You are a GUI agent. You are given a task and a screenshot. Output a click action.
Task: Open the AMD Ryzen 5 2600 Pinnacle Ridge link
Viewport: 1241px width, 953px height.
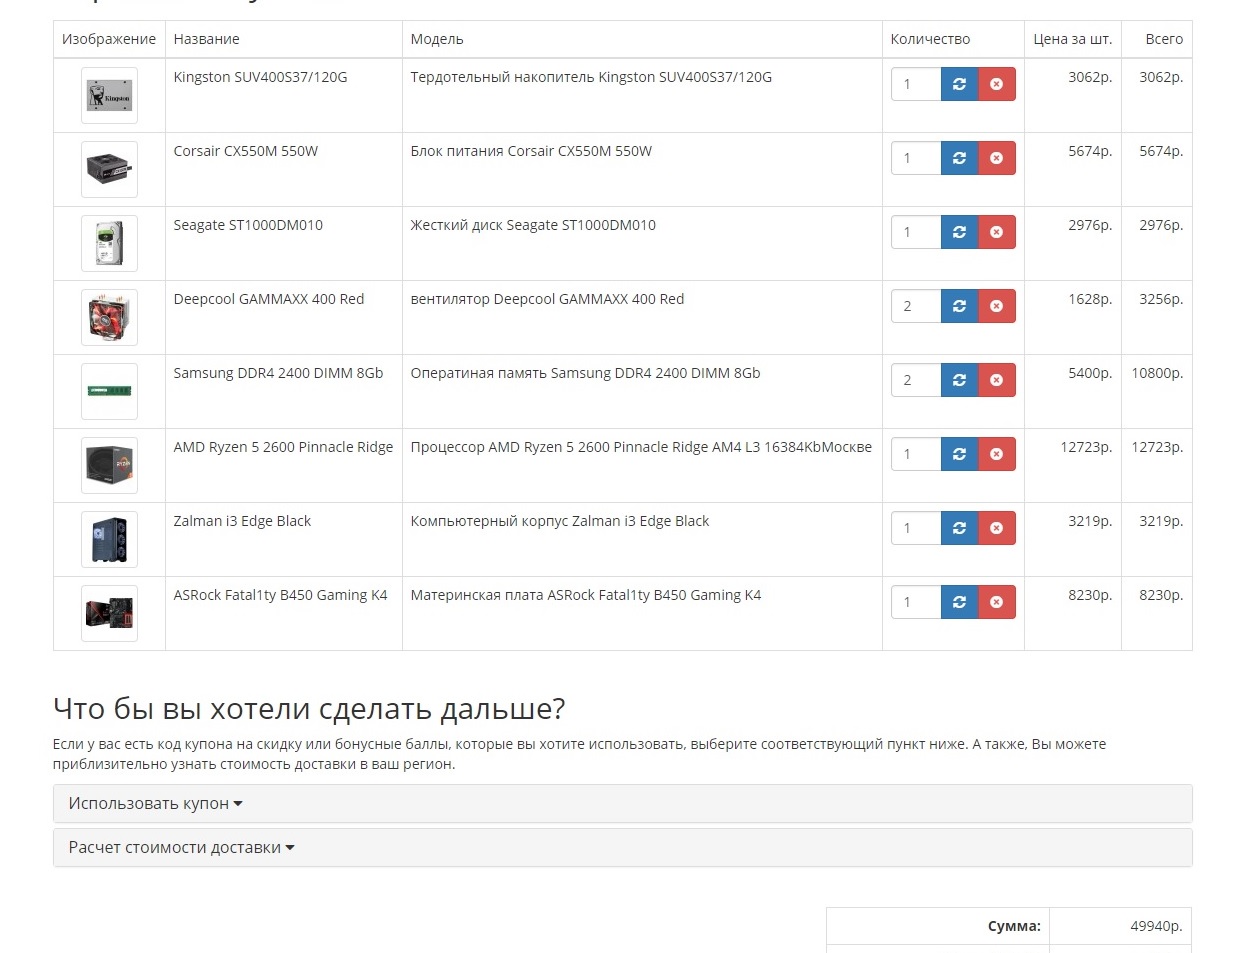tap(283, 447)
